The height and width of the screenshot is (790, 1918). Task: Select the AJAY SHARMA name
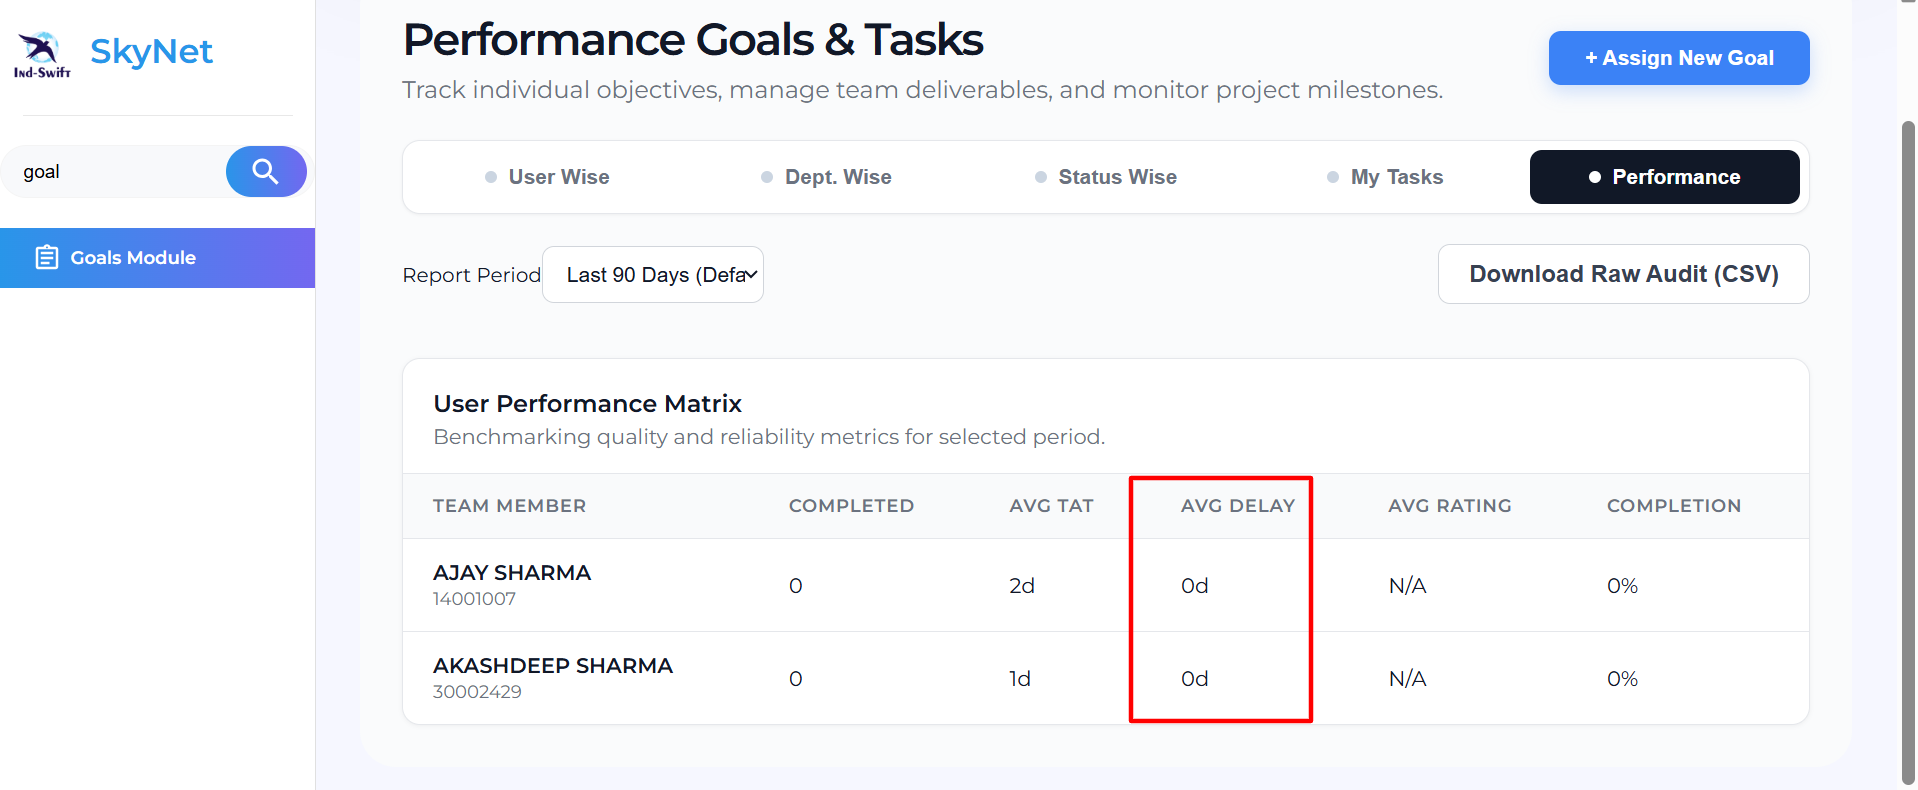coord(512,573)
